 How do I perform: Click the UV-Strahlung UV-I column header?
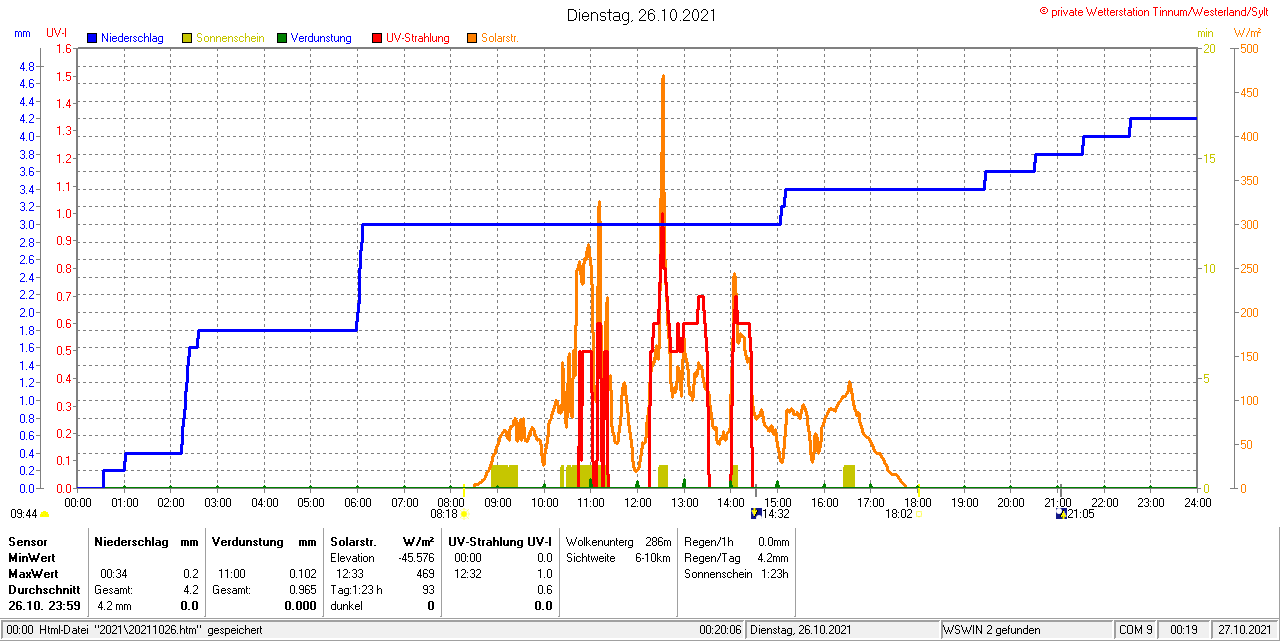point(499,541)
